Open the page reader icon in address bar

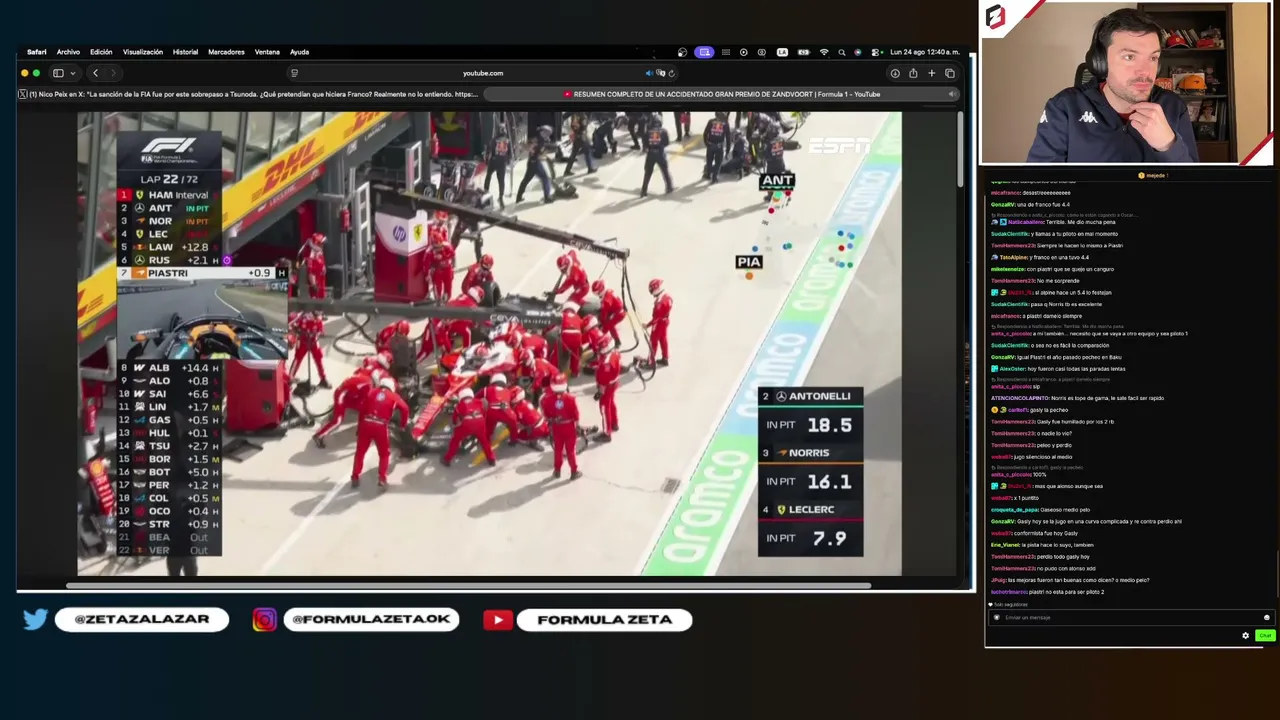(x=294, y=73)
